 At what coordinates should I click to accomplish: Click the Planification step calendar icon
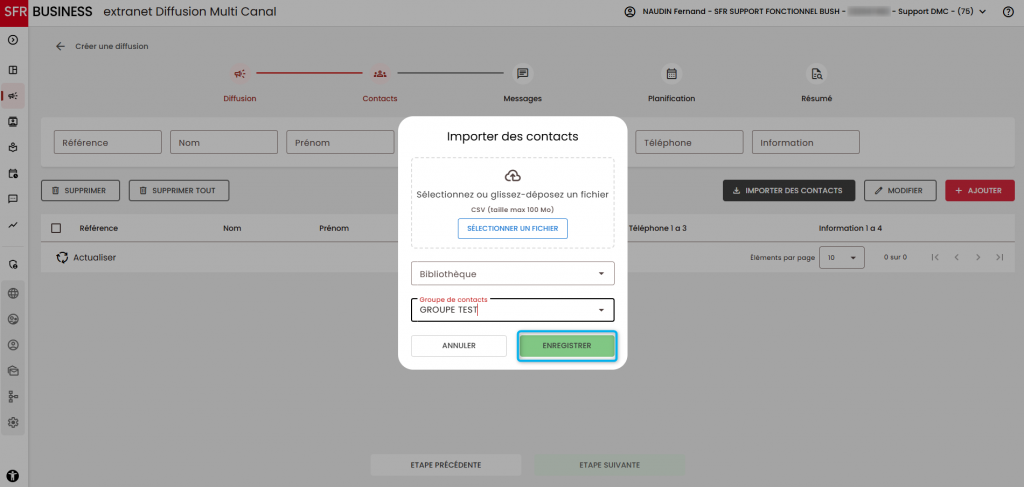point(671,73)
